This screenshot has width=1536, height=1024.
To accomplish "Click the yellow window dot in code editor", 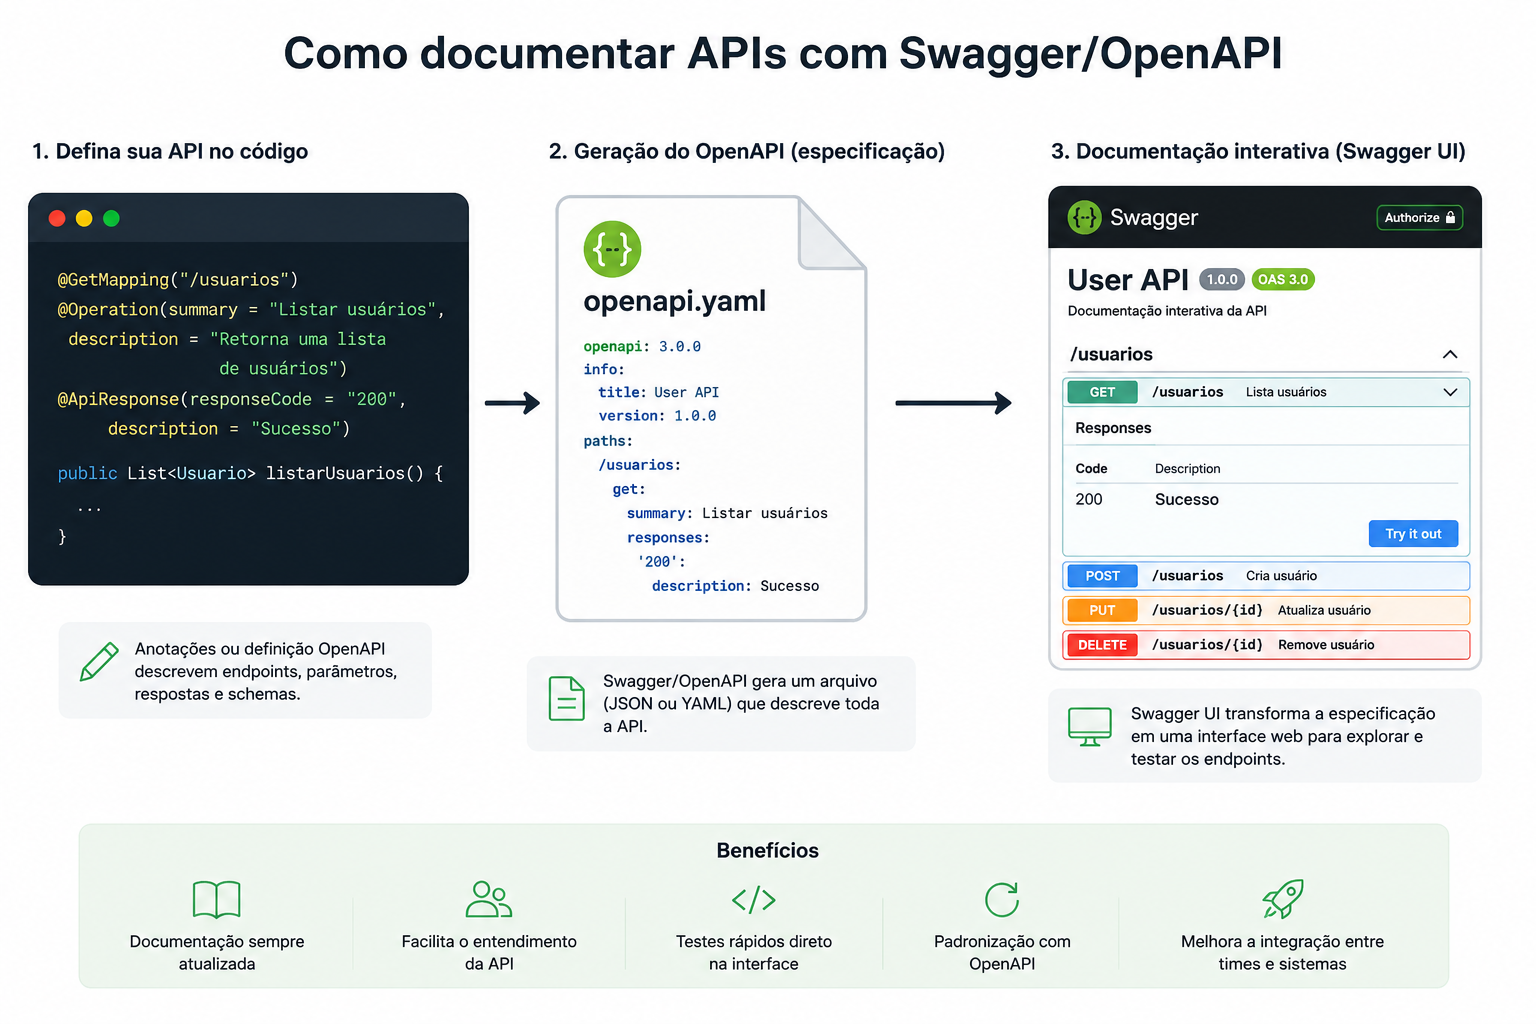I will coord(84,218).
